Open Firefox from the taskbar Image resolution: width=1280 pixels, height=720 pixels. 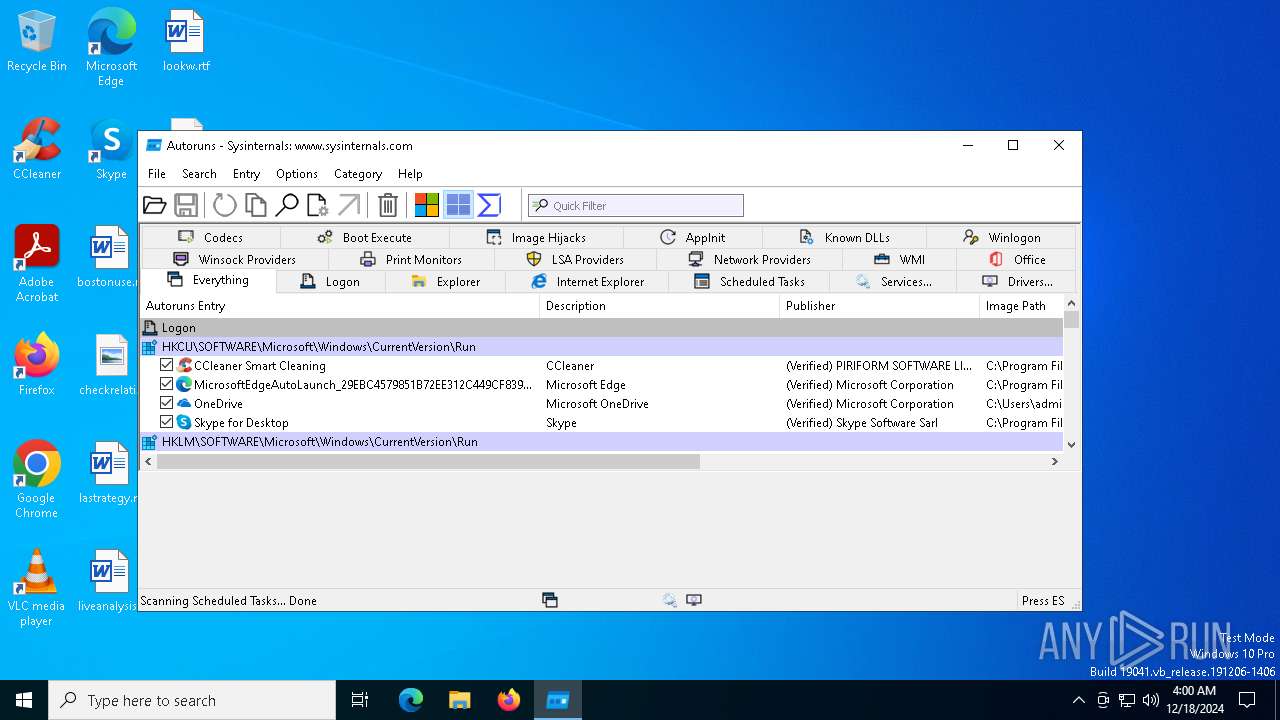(x=509, y=700)
